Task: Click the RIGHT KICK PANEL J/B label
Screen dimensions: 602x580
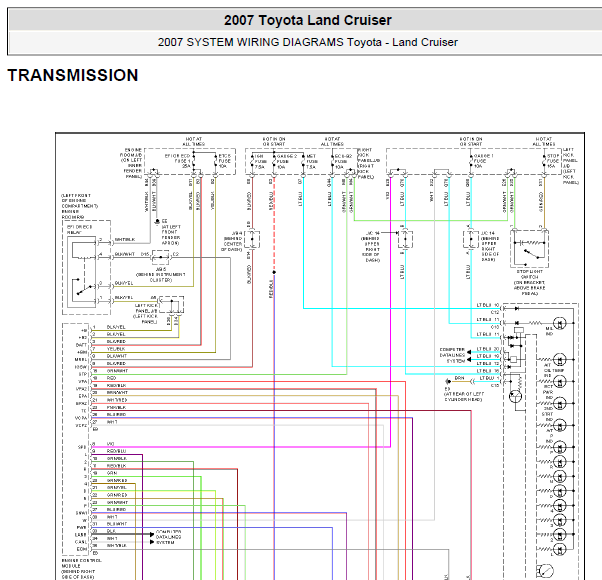Action: click(368, 163)
